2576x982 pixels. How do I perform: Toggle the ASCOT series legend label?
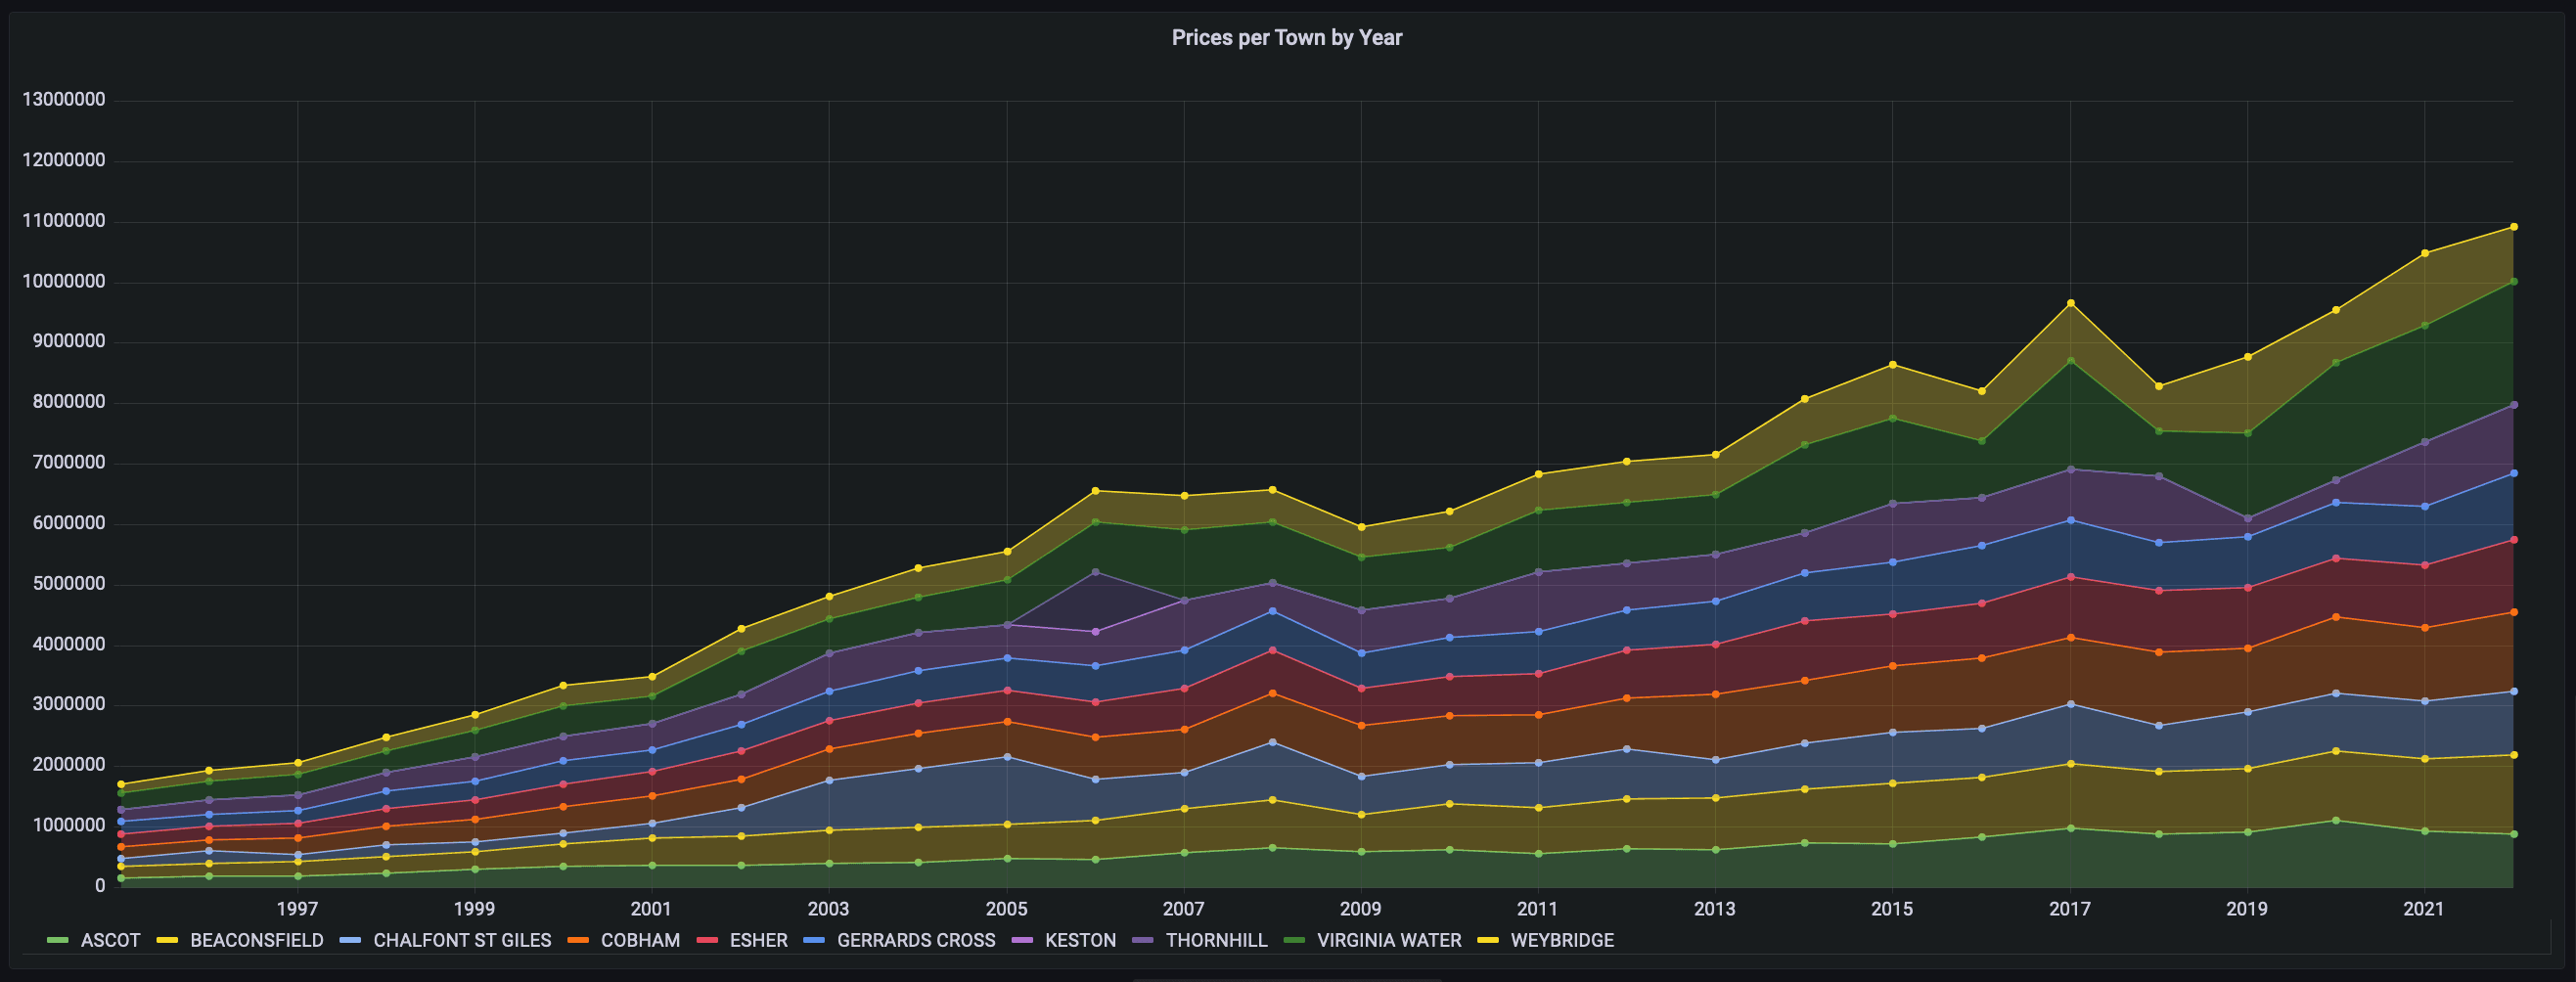(110, 940)
